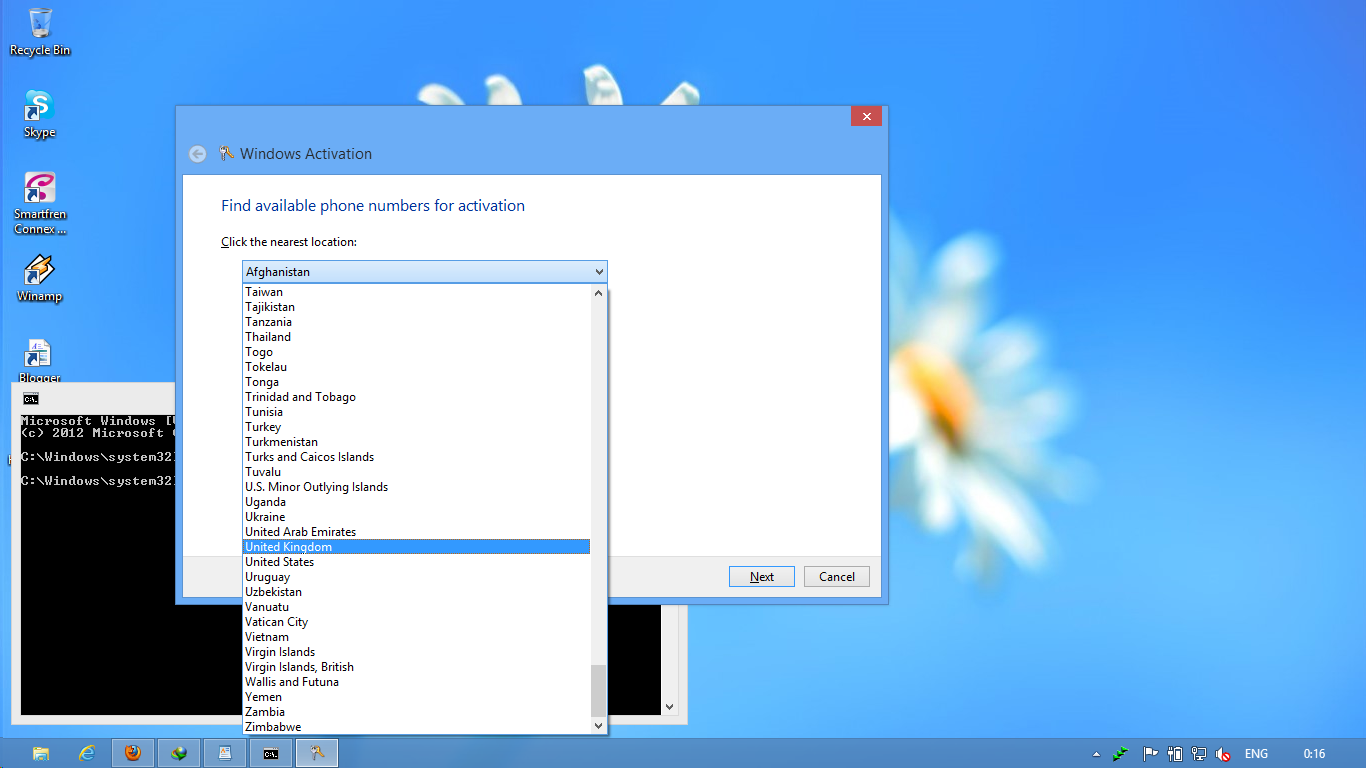1366x768 pixels.
Task: Select Turkmenistan from the list
Action: (x=417, y=442)
